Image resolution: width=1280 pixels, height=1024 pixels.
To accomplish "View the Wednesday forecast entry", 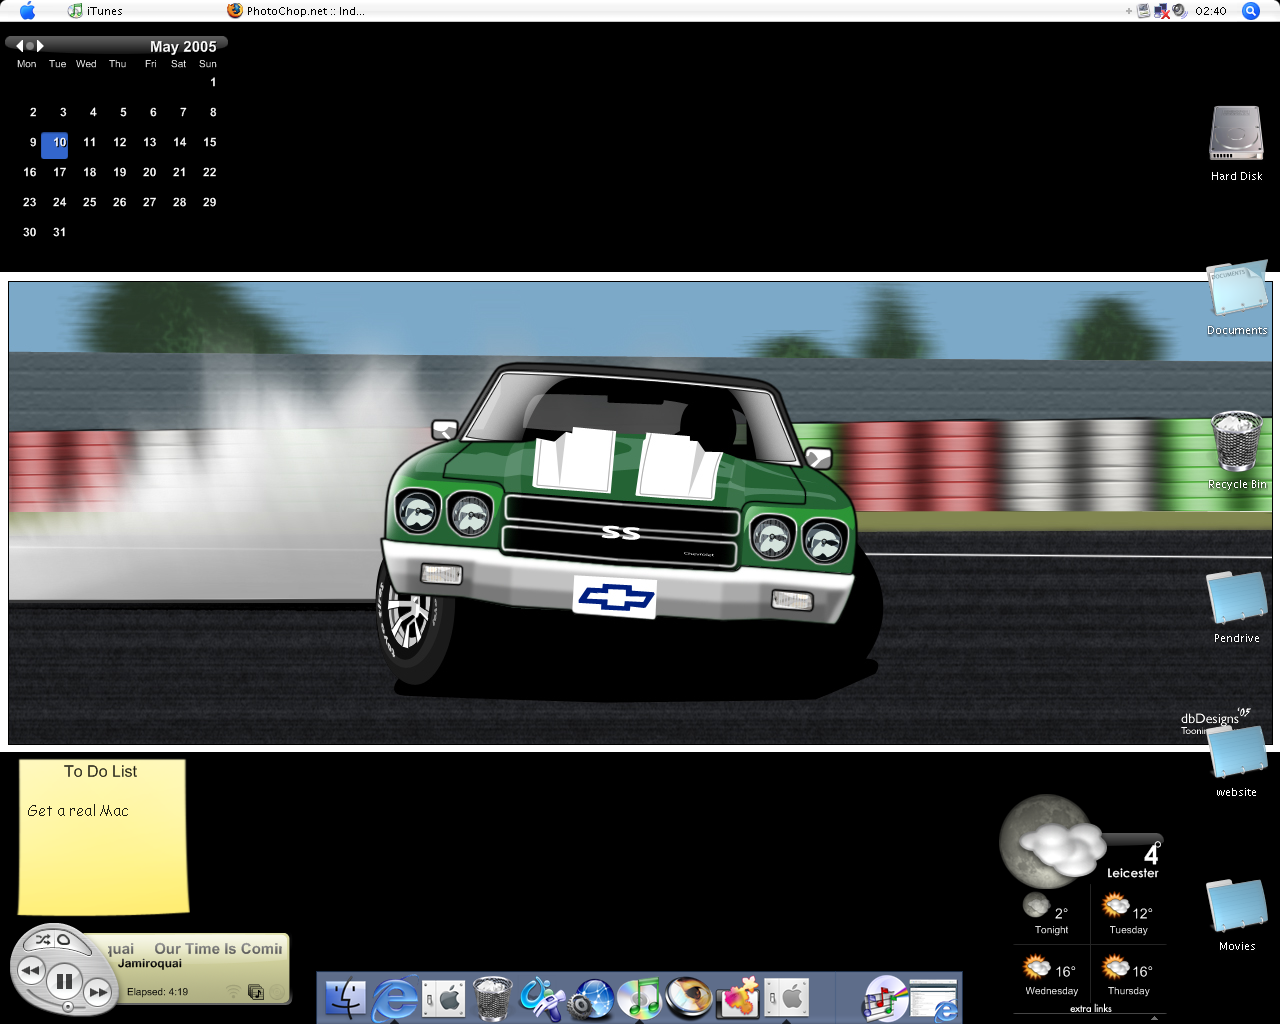I will pos(1051,974).
